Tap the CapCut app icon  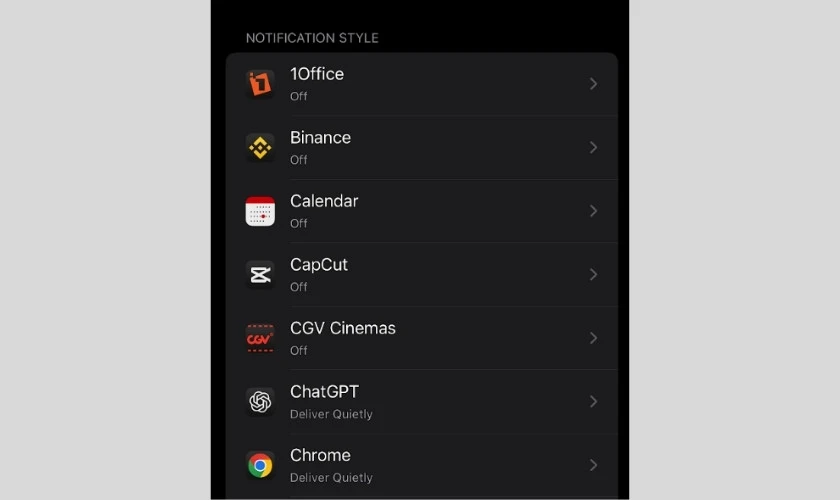pos(260,274)
